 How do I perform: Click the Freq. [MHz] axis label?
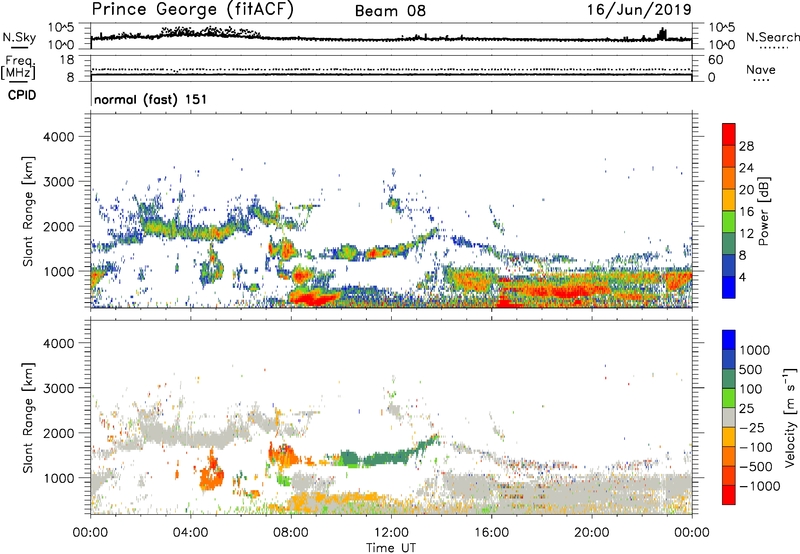(18, 68)
